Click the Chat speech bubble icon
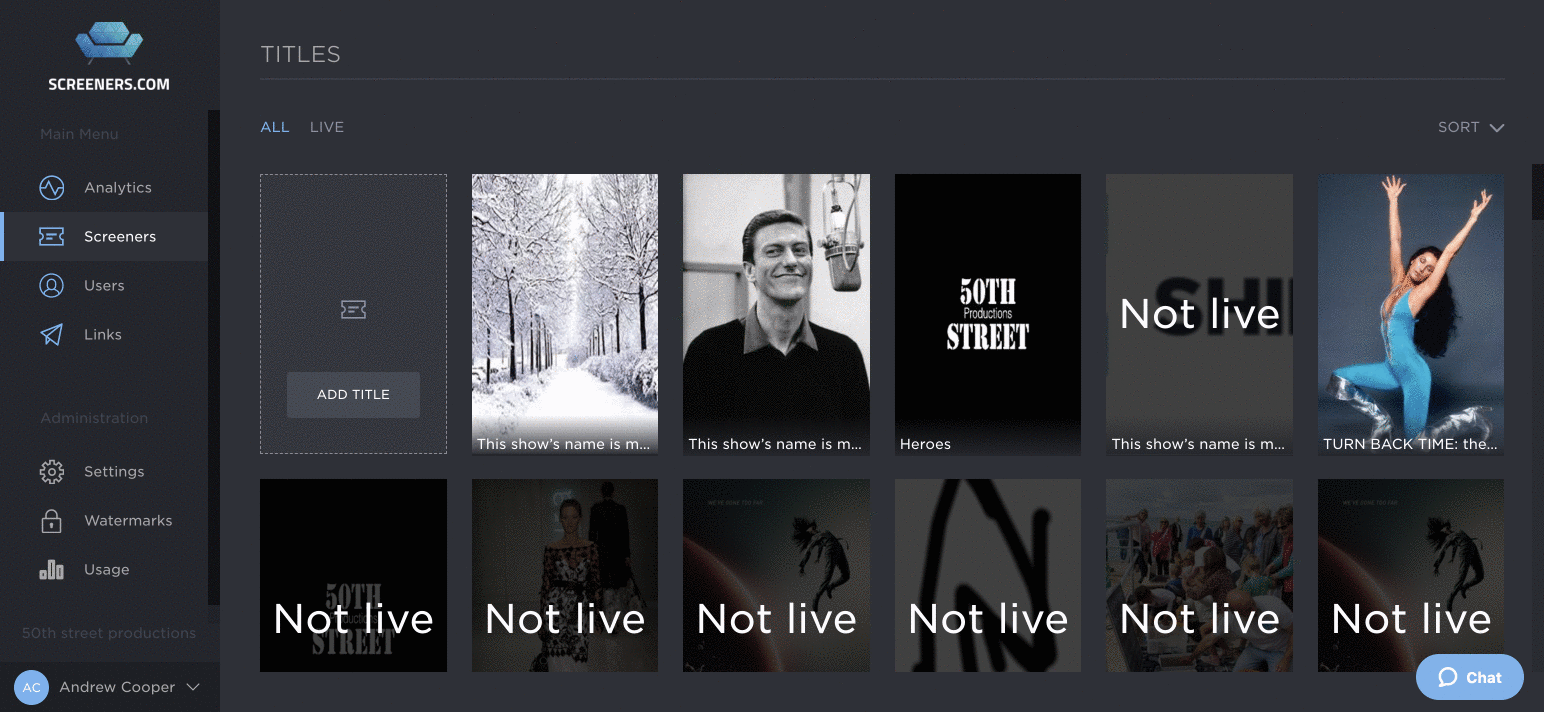The image size is (1544, 712). 1447,677
